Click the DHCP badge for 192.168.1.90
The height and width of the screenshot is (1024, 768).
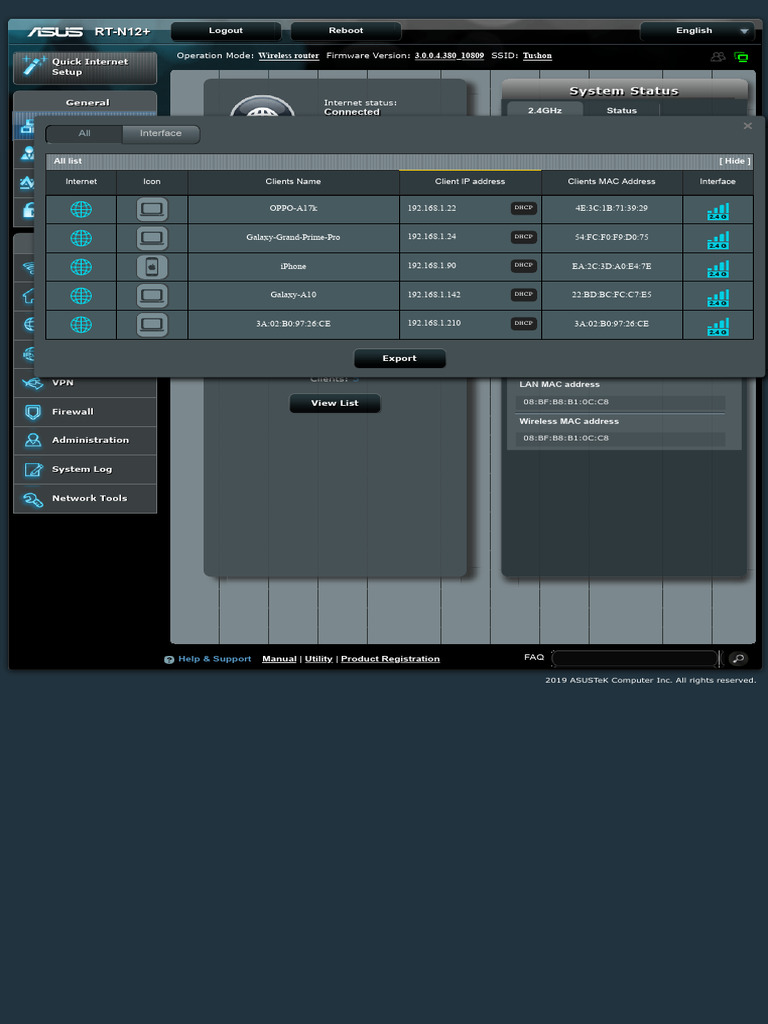tap(524, 265)
